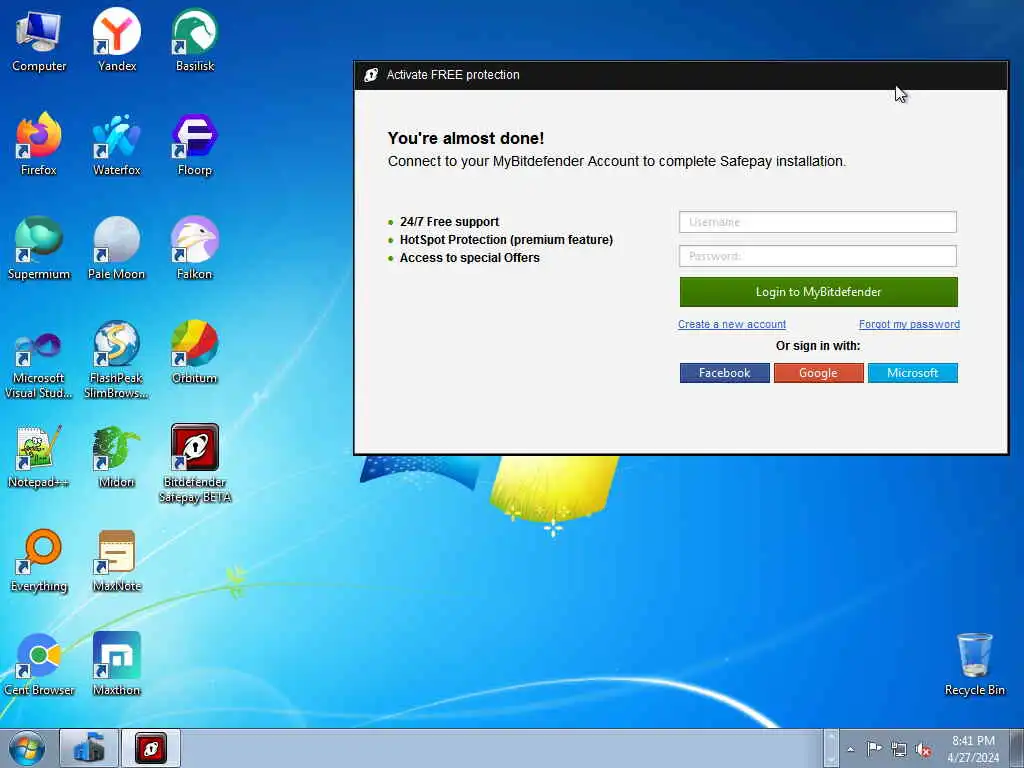
Task: Click the Show desktop strip beside the clock
Action: [x=1016, y=748]
